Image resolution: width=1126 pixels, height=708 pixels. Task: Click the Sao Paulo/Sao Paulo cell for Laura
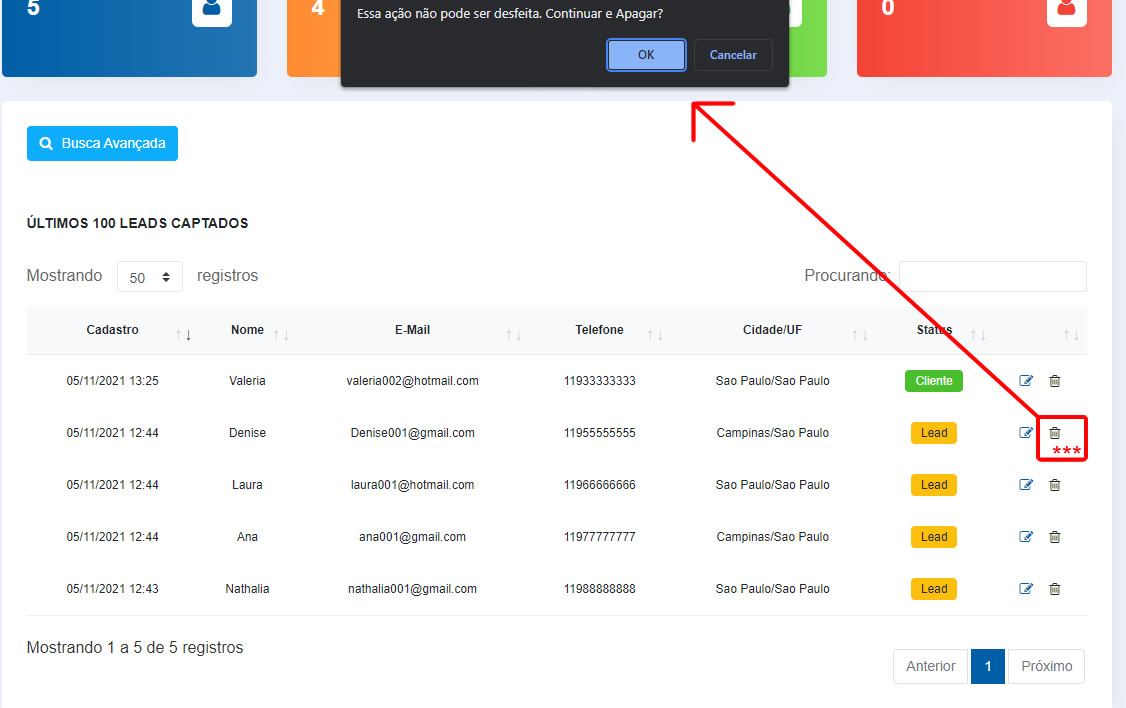point(773,485)
